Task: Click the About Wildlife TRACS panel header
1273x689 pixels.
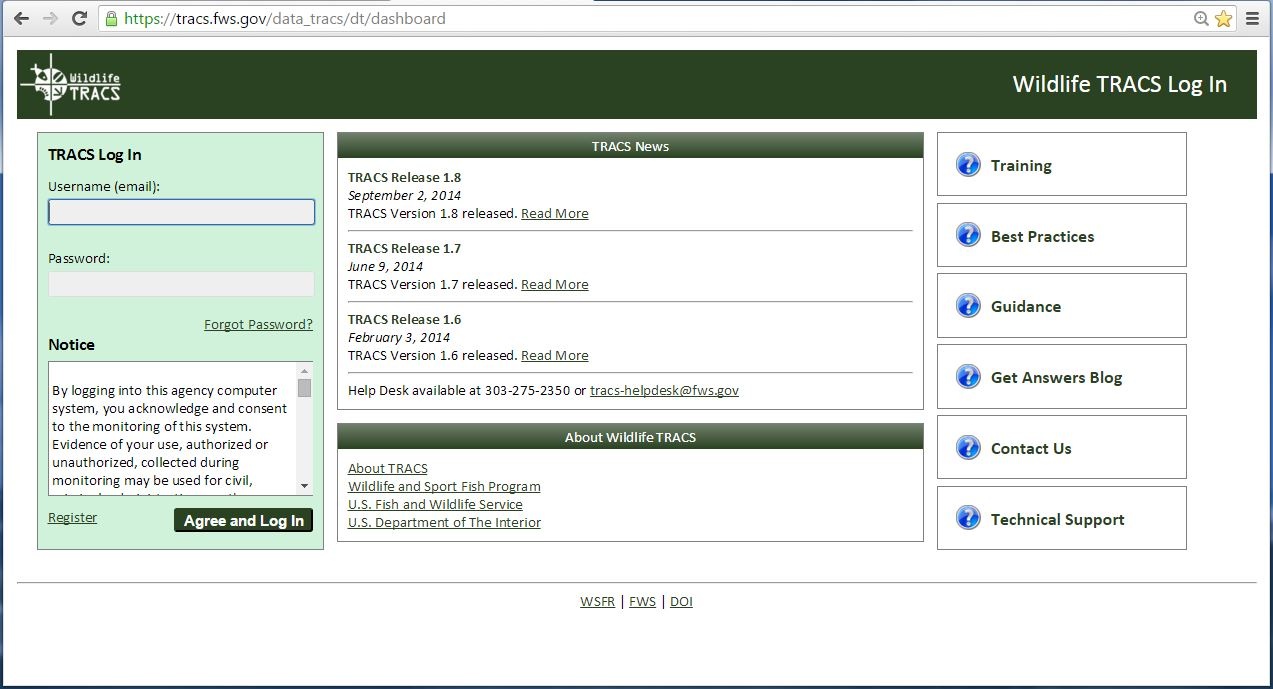Action: pyautogui.click(x=630, y=437)
